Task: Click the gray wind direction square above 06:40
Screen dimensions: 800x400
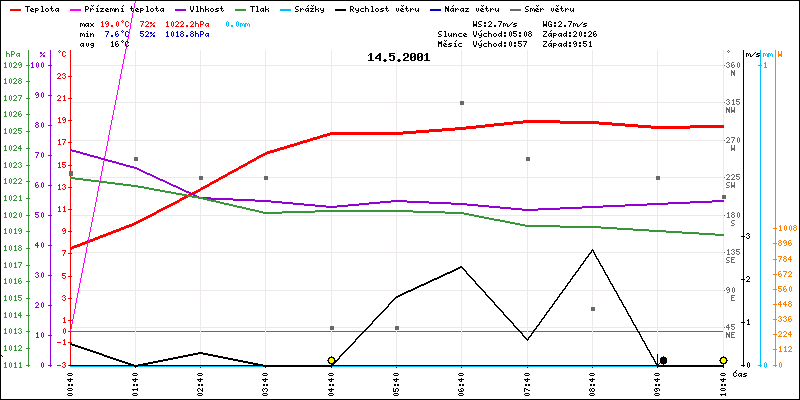Action: coord(462,103)
